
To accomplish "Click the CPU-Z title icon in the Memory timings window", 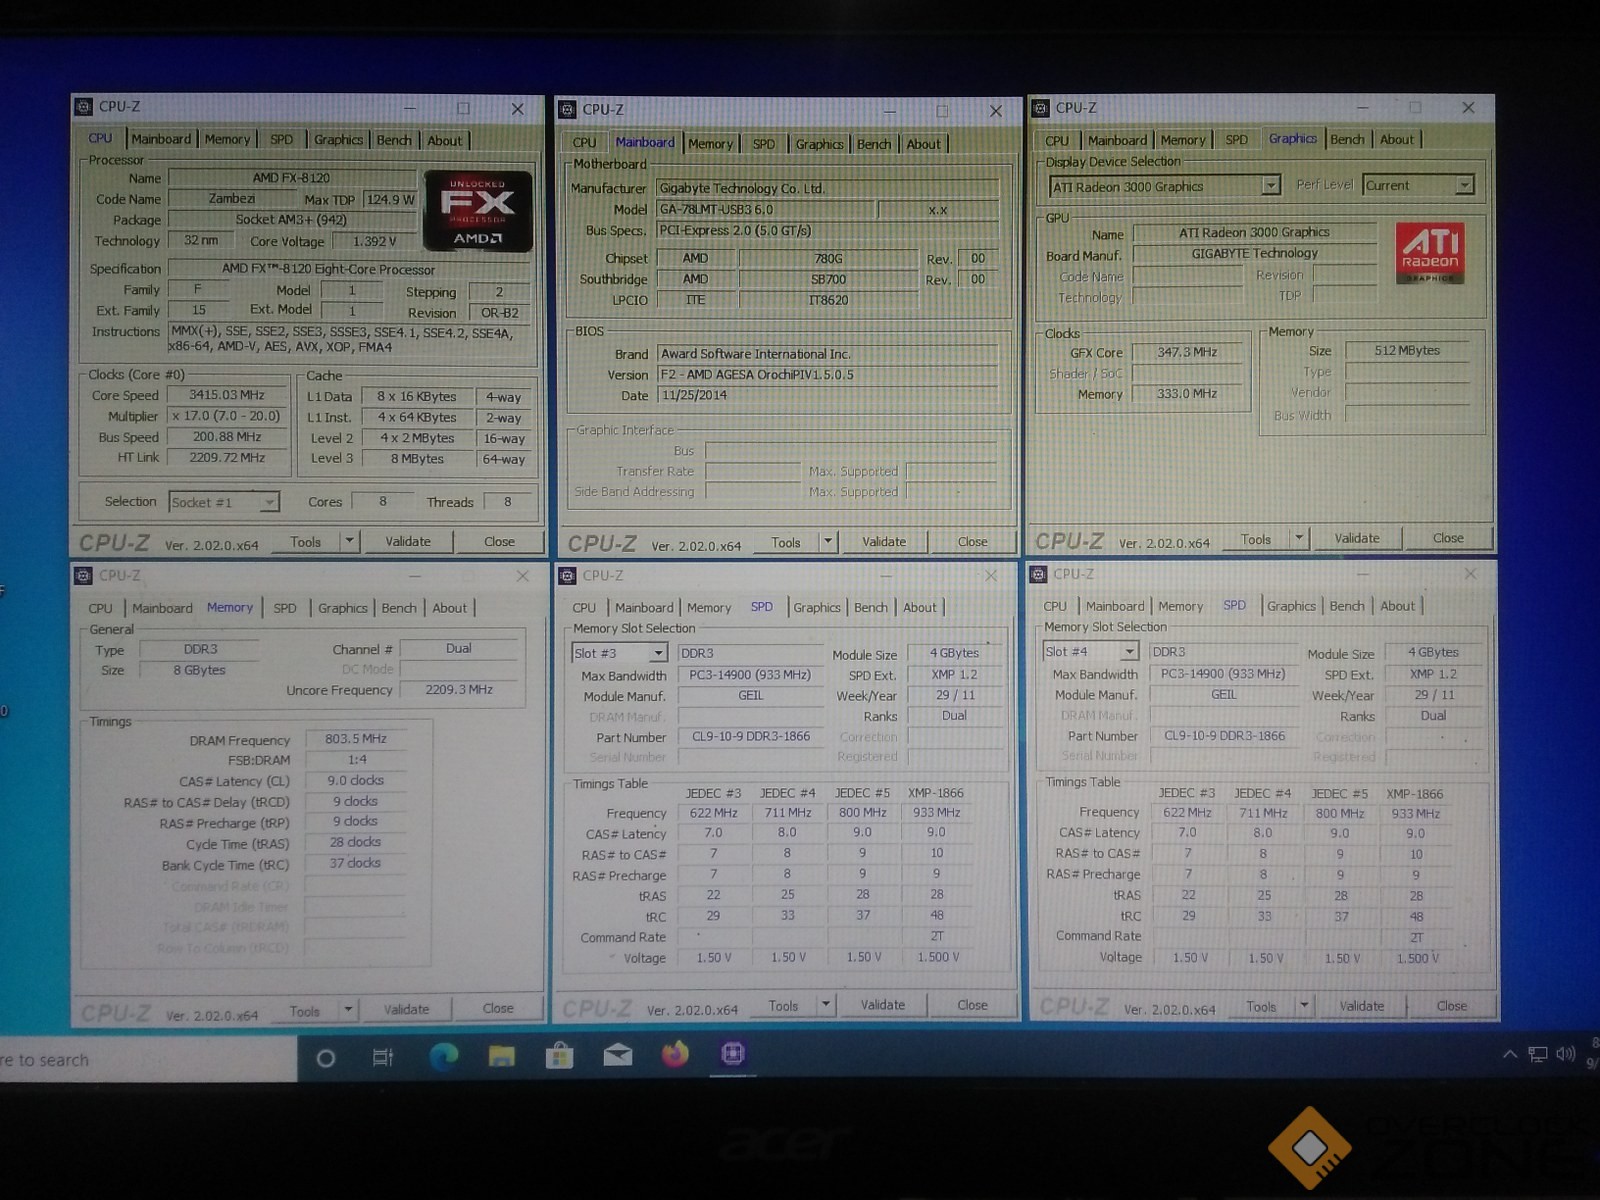I will pos(84,576).
